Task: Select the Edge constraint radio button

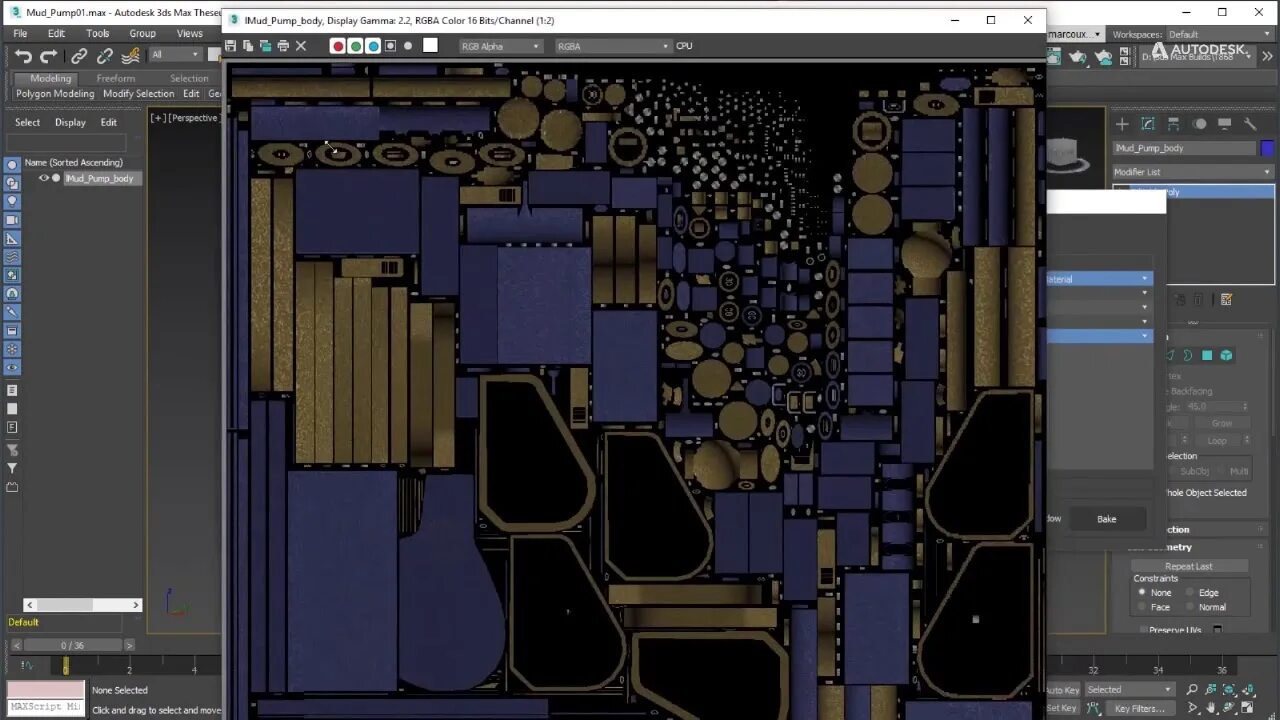Action: 1190,592
